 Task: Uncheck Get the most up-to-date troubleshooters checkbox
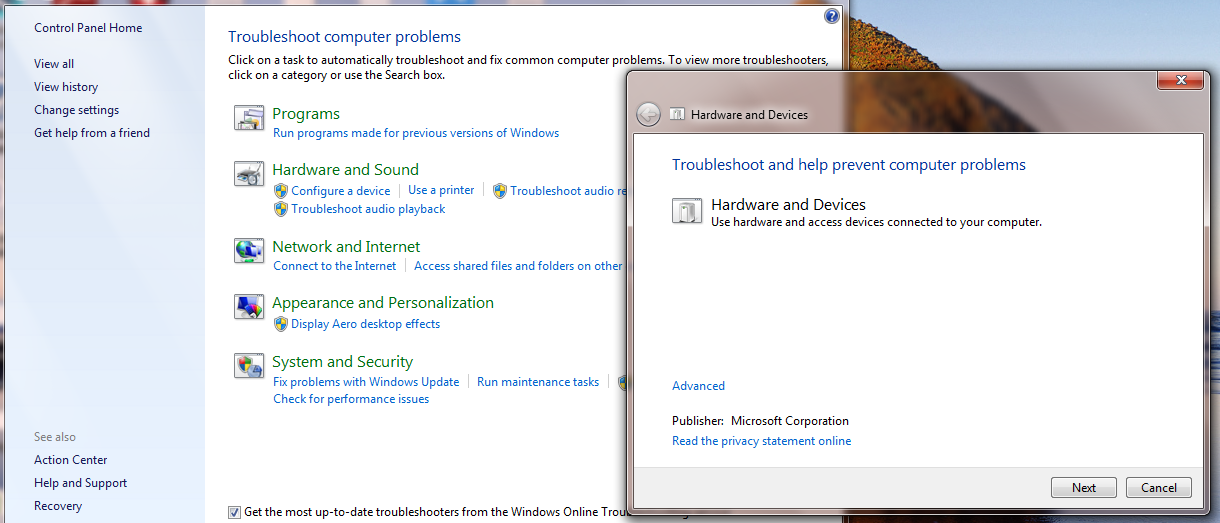234,512
